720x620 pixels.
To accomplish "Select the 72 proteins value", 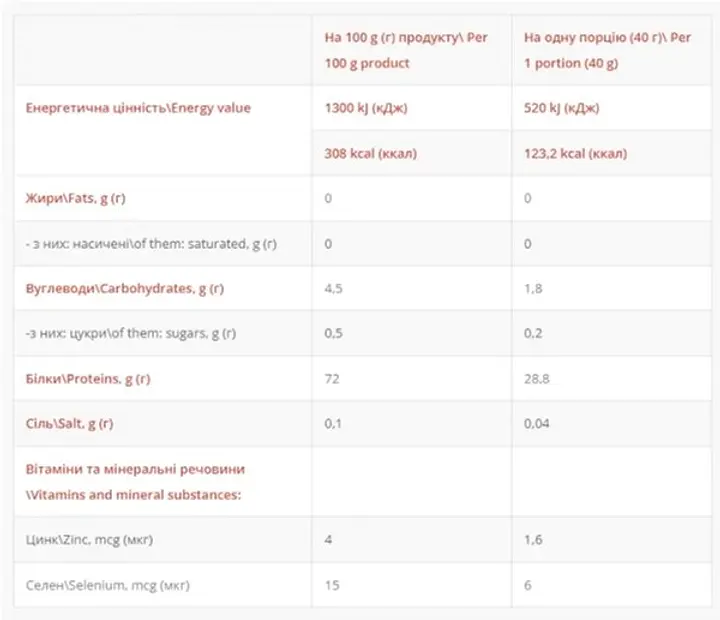I will [x=332, y=379].
